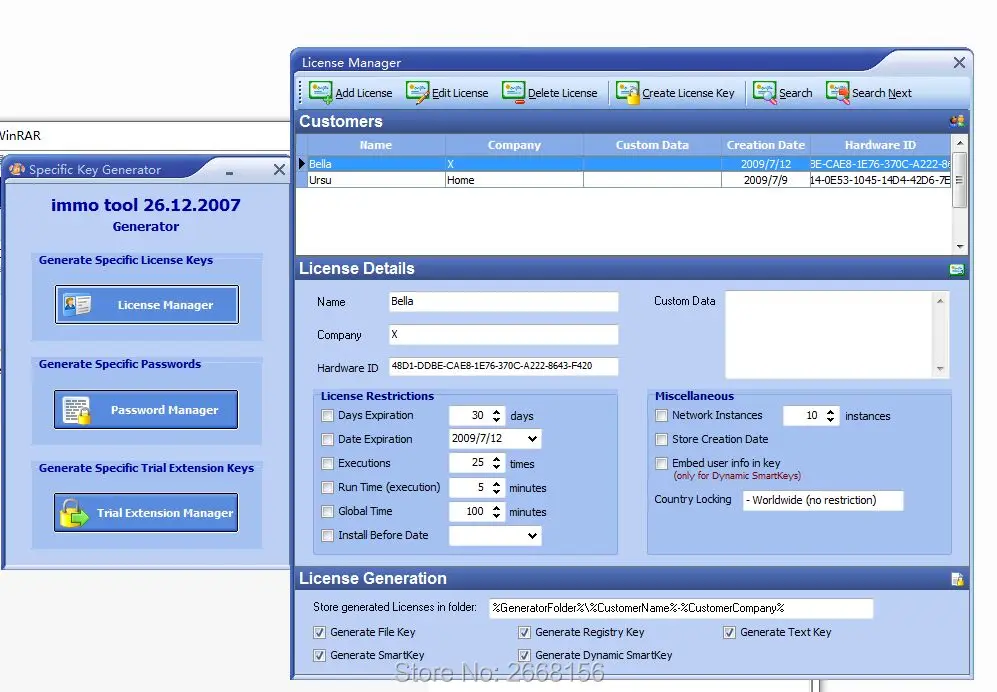Enable the Date Expiration checkbox
The height and width of the screenshot is (692, 997).
point(327,439)
